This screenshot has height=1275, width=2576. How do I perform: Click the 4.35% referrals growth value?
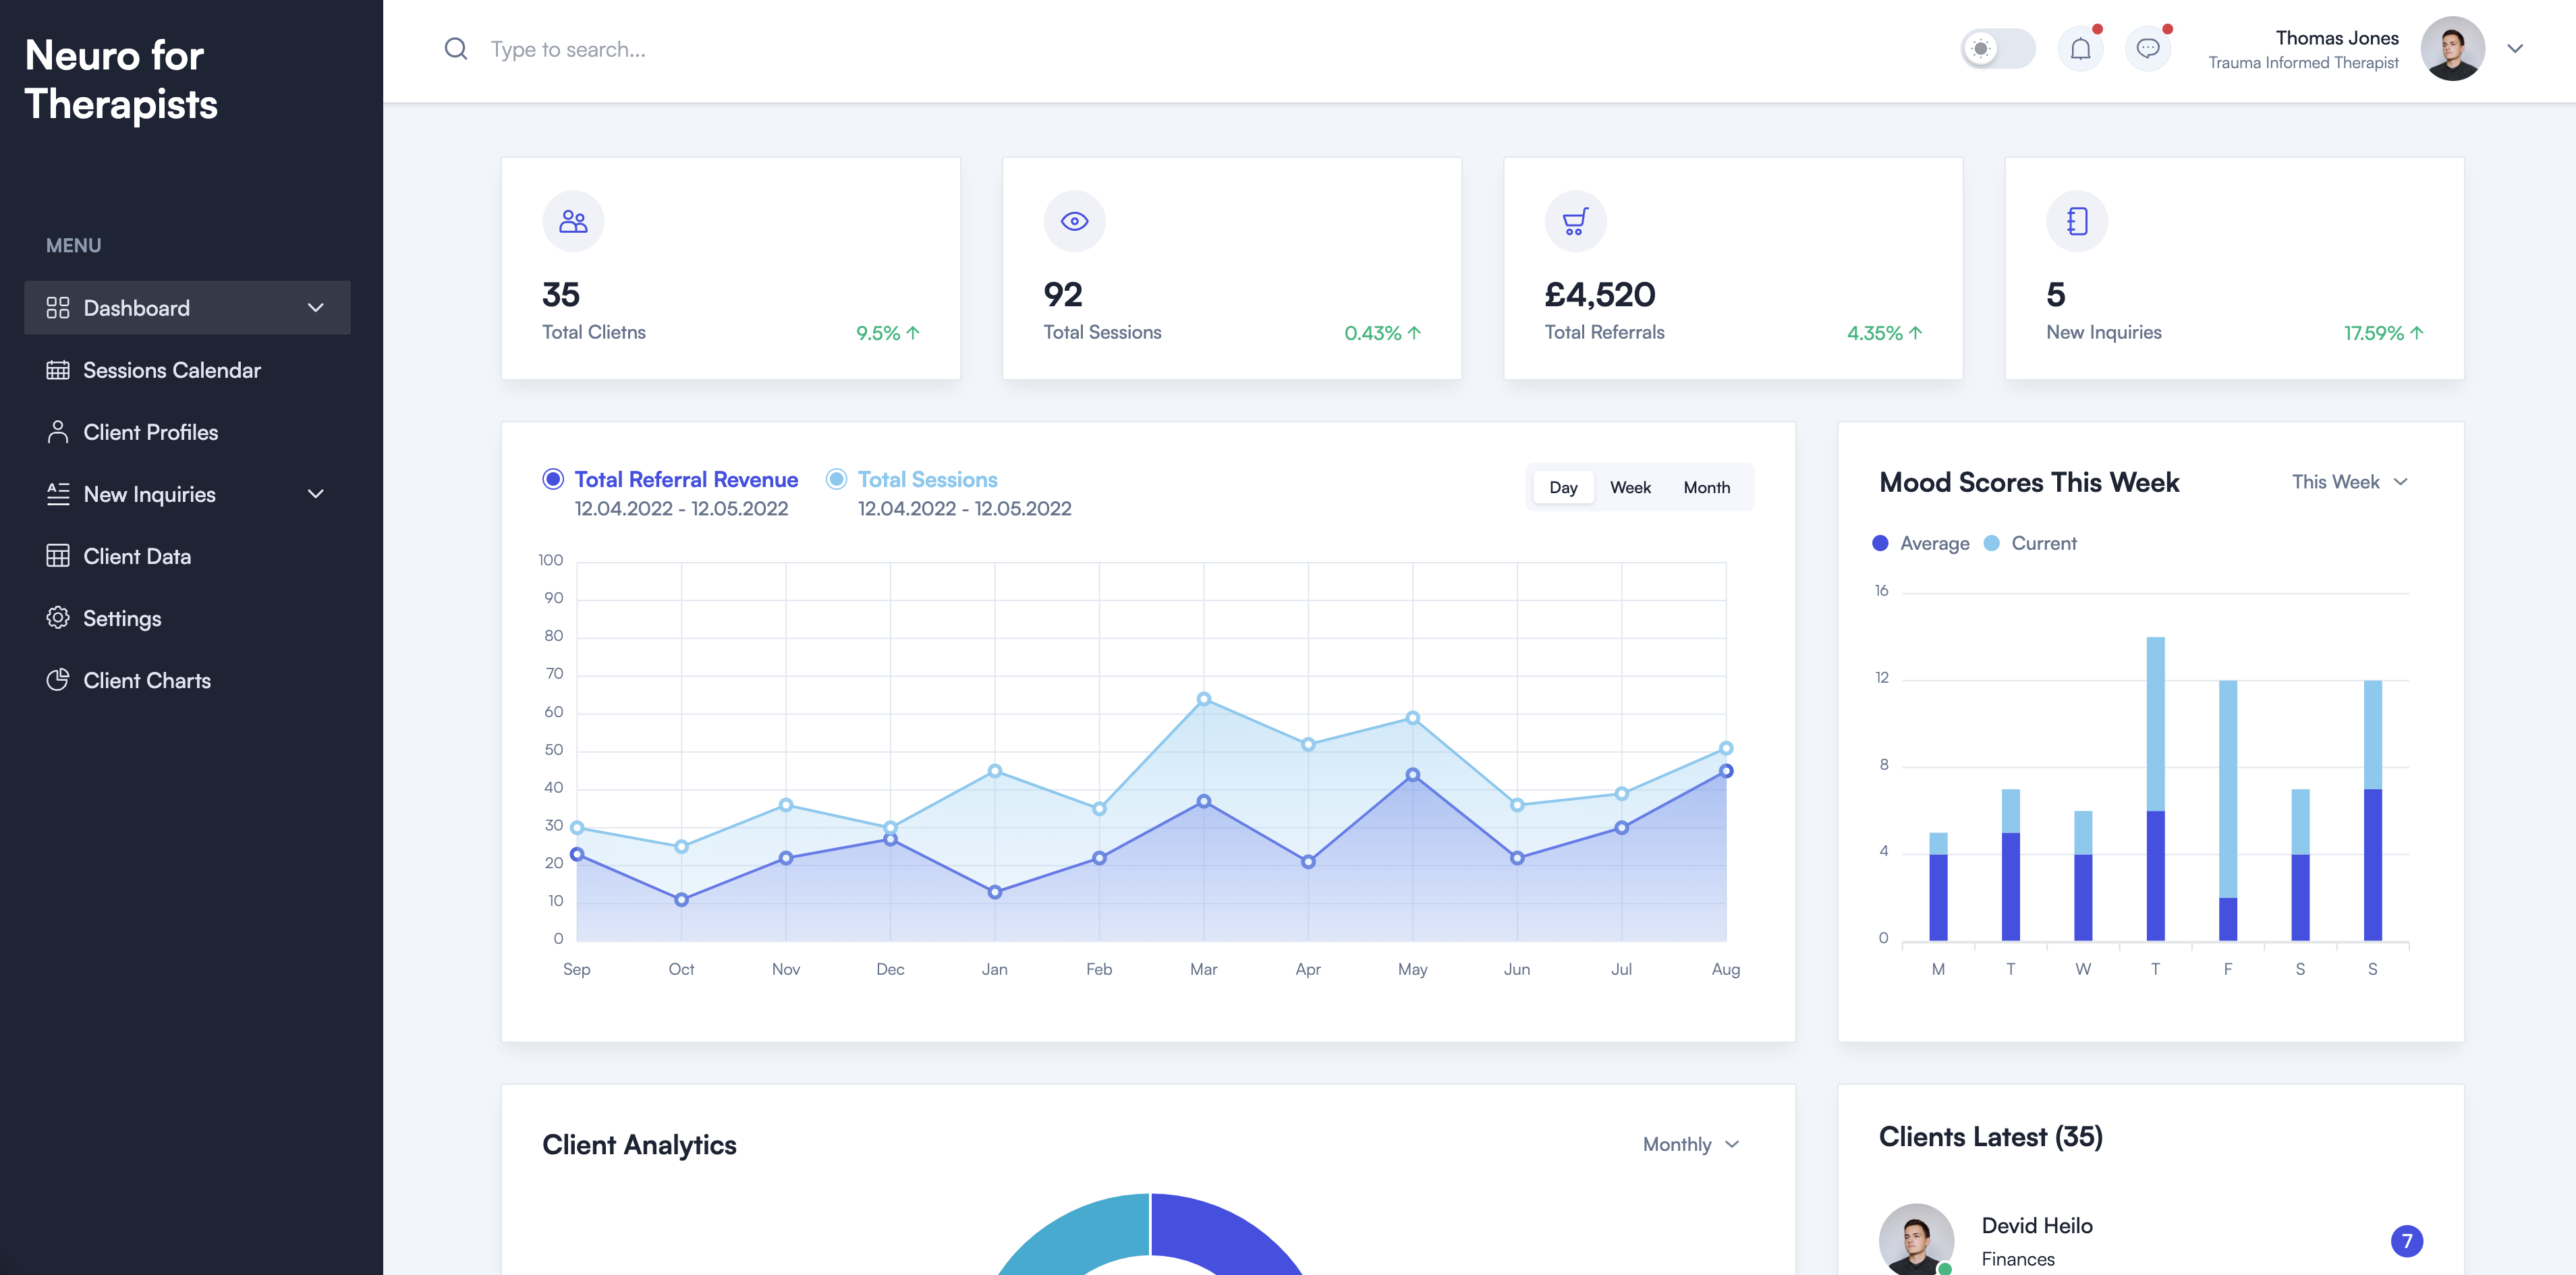[1874, 333]
